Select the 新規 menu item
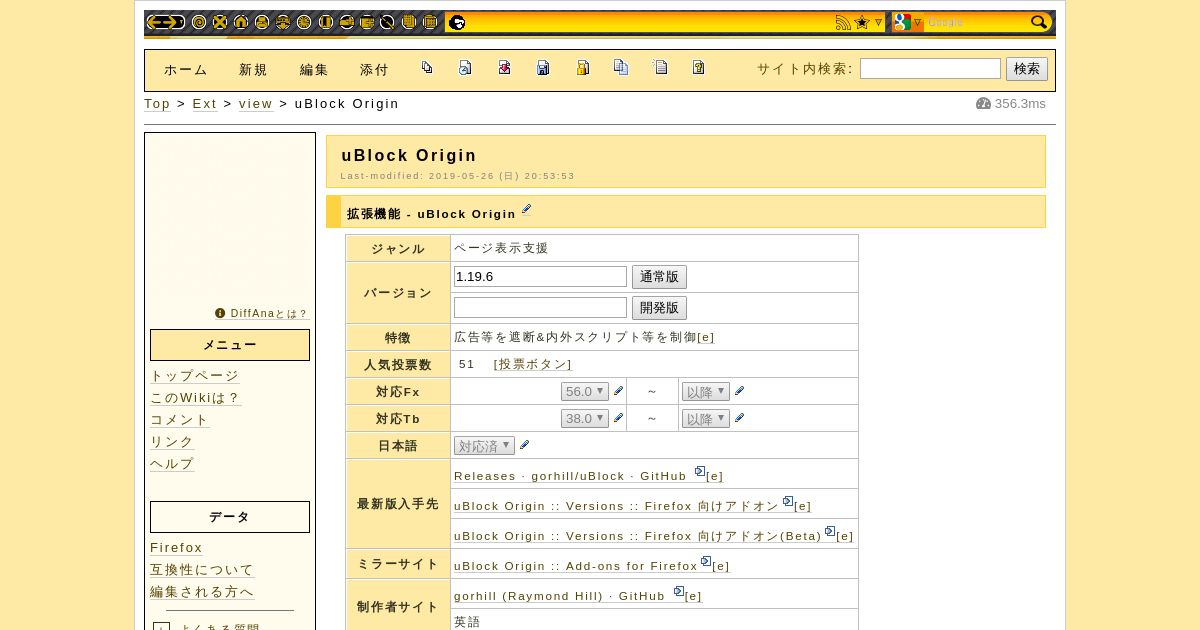The height and width of the screenshot is (630, 1200). click(254, 70)
